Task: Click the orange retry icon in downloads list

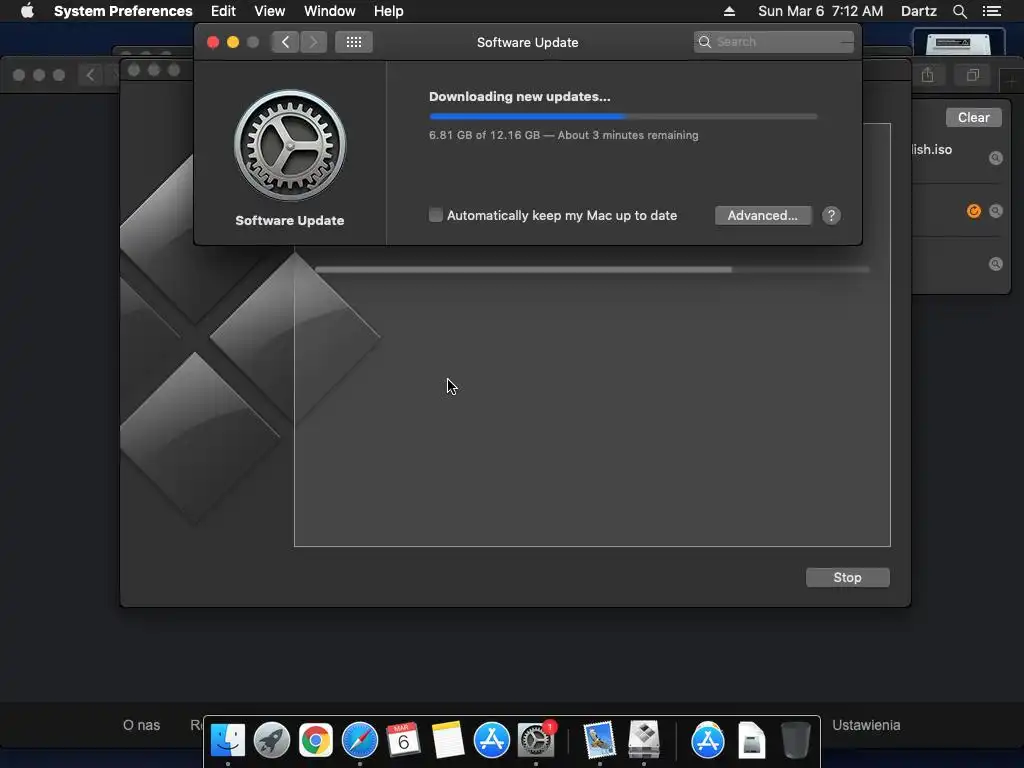Action: pos(973,211)
